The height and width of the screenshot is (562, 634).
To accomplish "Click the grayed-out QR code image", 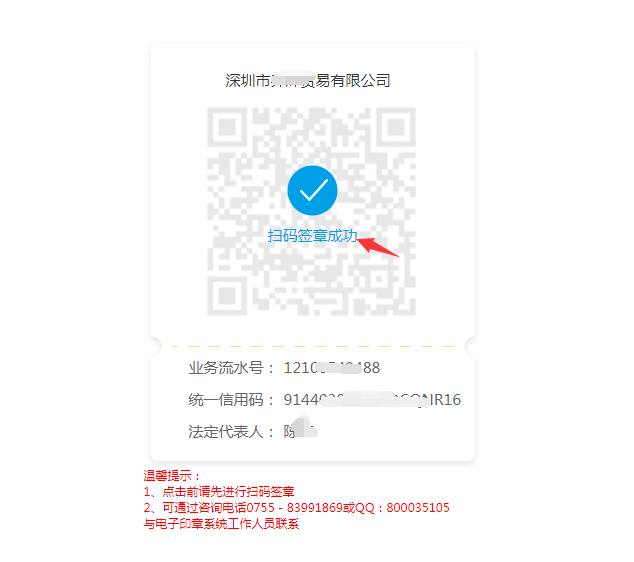I will [311, 211].
